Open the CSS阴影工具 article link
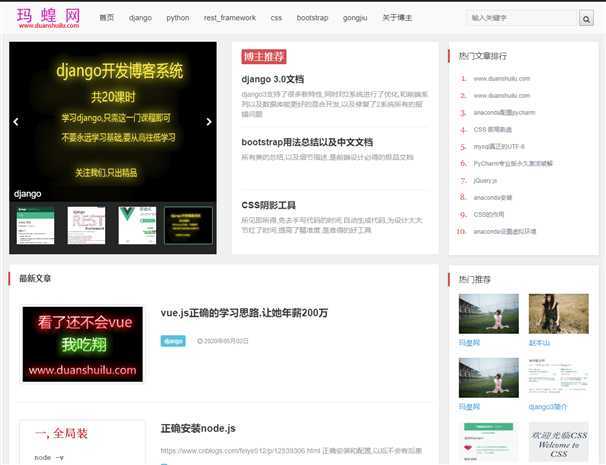This screenshot has height=465, width=606. point(269,205)
